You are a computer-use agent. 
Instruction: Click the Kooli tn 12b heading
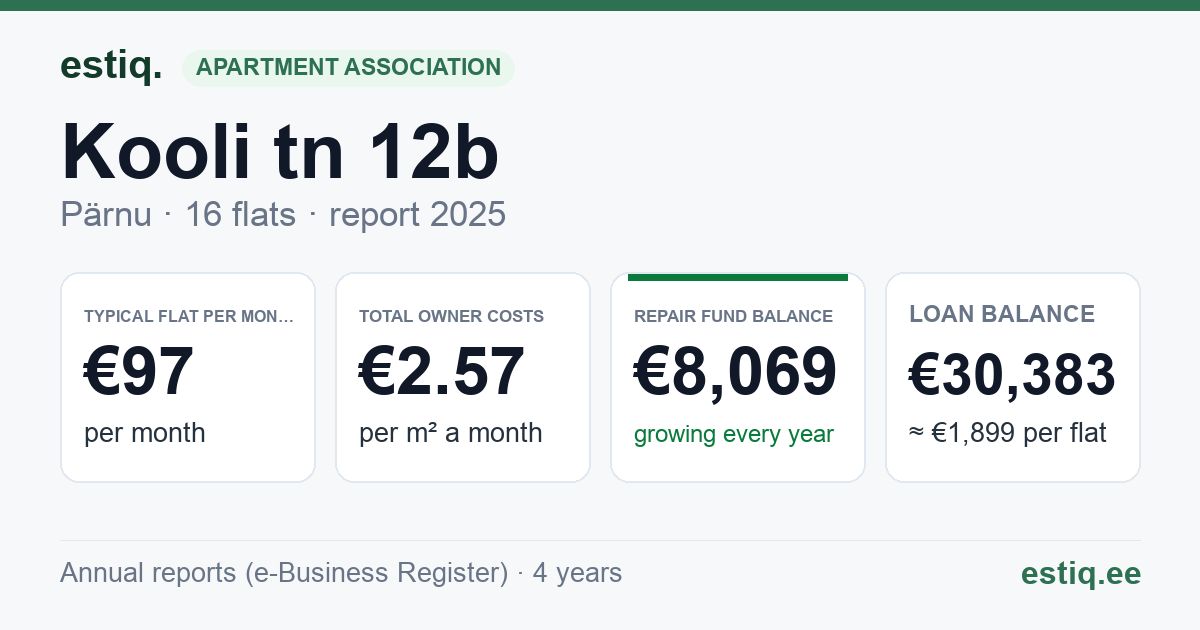(x=280, y=152)
